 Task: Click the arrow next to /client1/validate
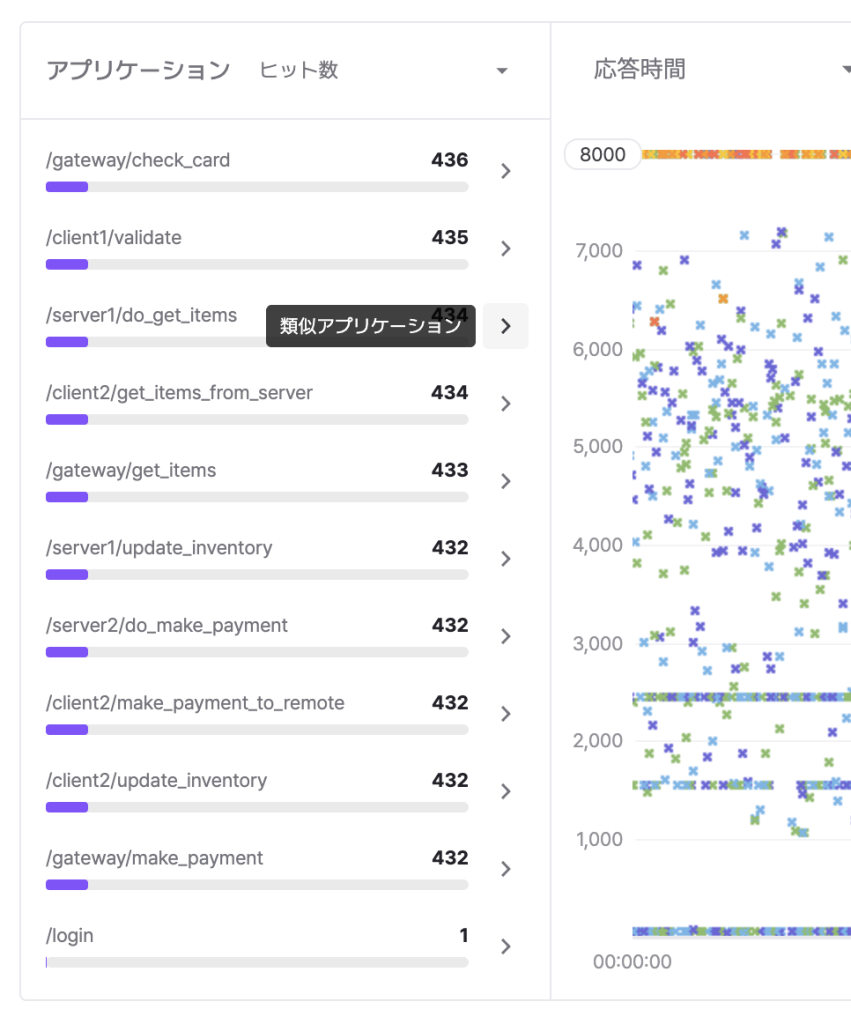click(505, 249)
